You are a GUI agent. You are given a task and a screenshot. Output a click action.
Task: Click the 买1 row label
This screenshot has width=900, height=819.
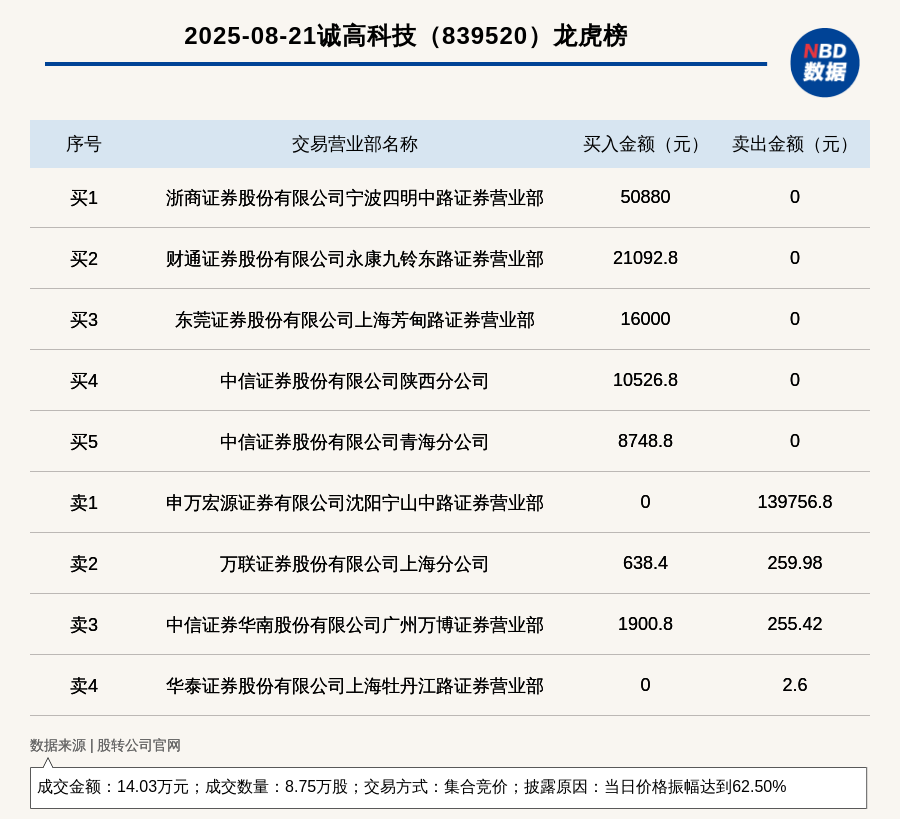[84, 198]
